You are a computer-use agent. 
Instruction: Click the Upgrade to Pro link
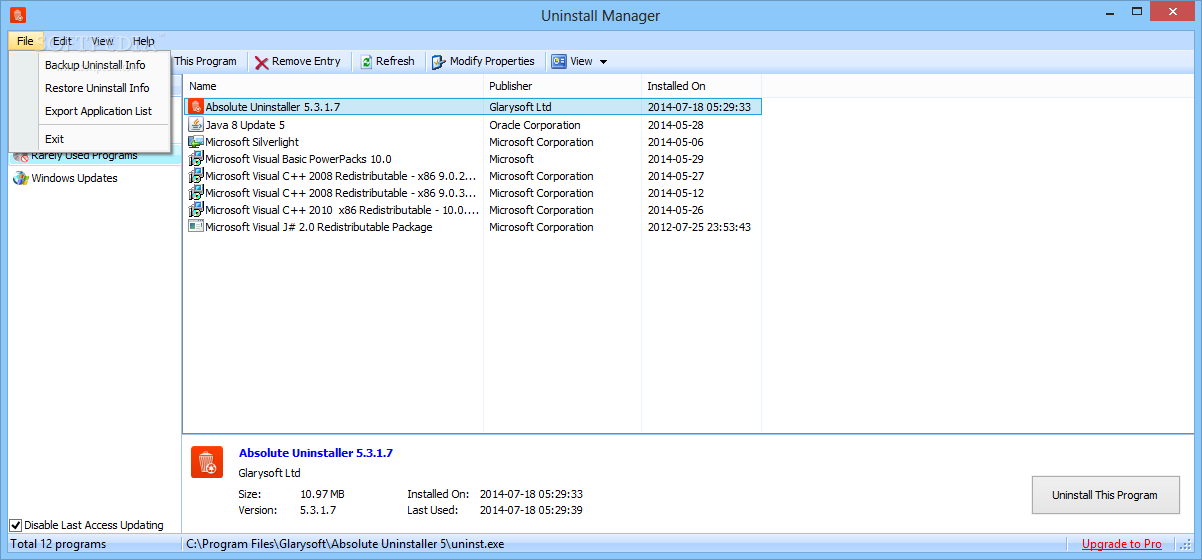pyautogui.click(x=1122, y=544)
